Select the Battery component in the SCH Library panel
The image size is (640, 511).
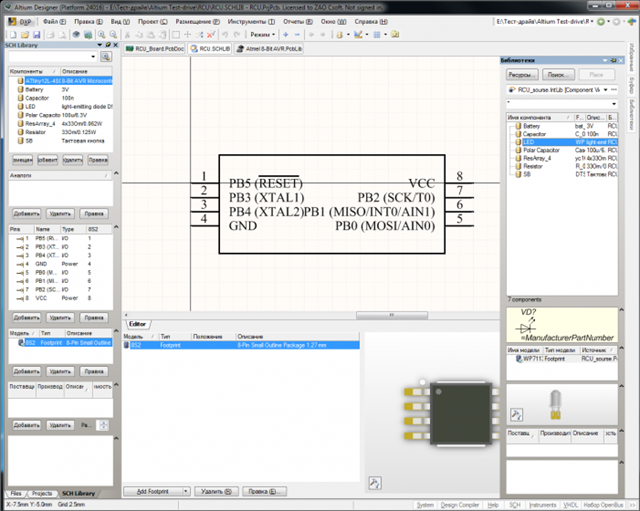click(x=60, y=89)
